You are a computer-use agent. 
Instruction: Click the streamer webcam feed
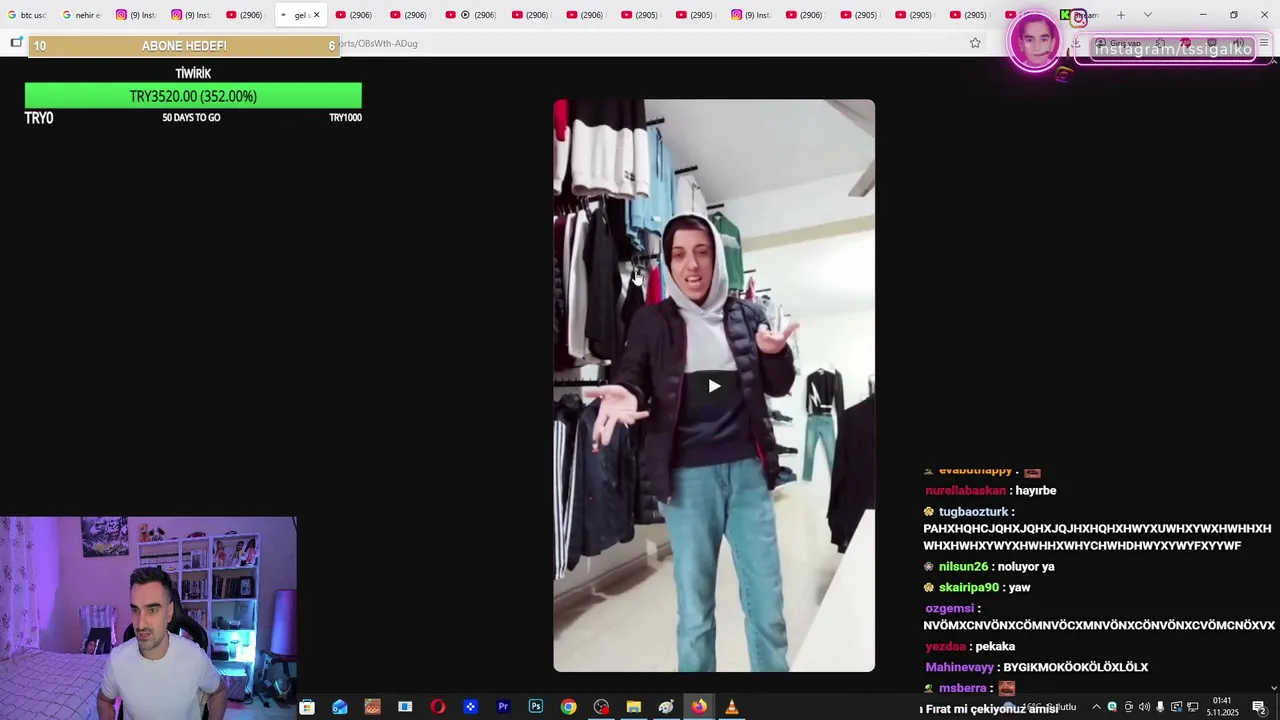(x=148, y=618)
